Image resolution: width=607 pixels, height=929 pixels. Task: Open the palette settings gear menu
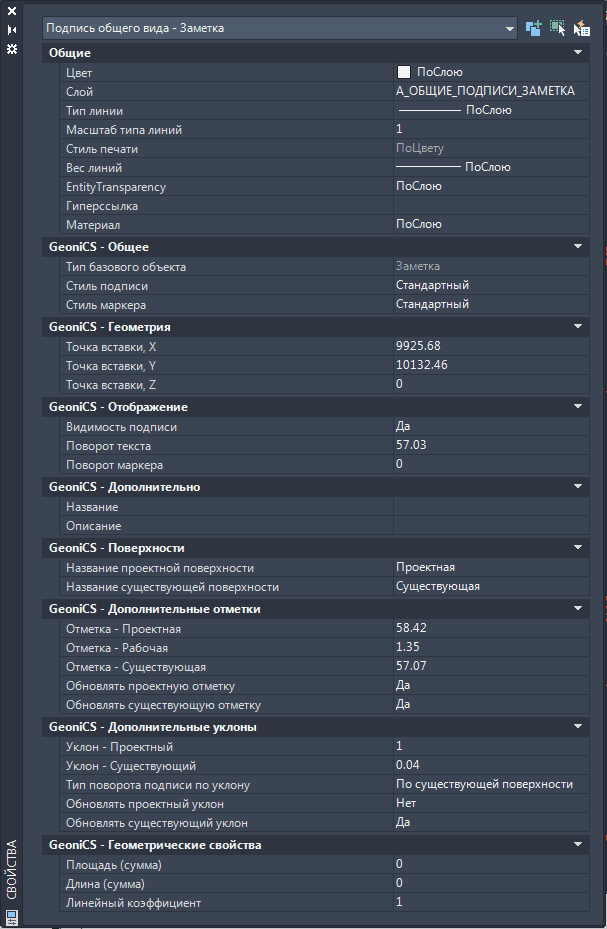tap(12, 48)
